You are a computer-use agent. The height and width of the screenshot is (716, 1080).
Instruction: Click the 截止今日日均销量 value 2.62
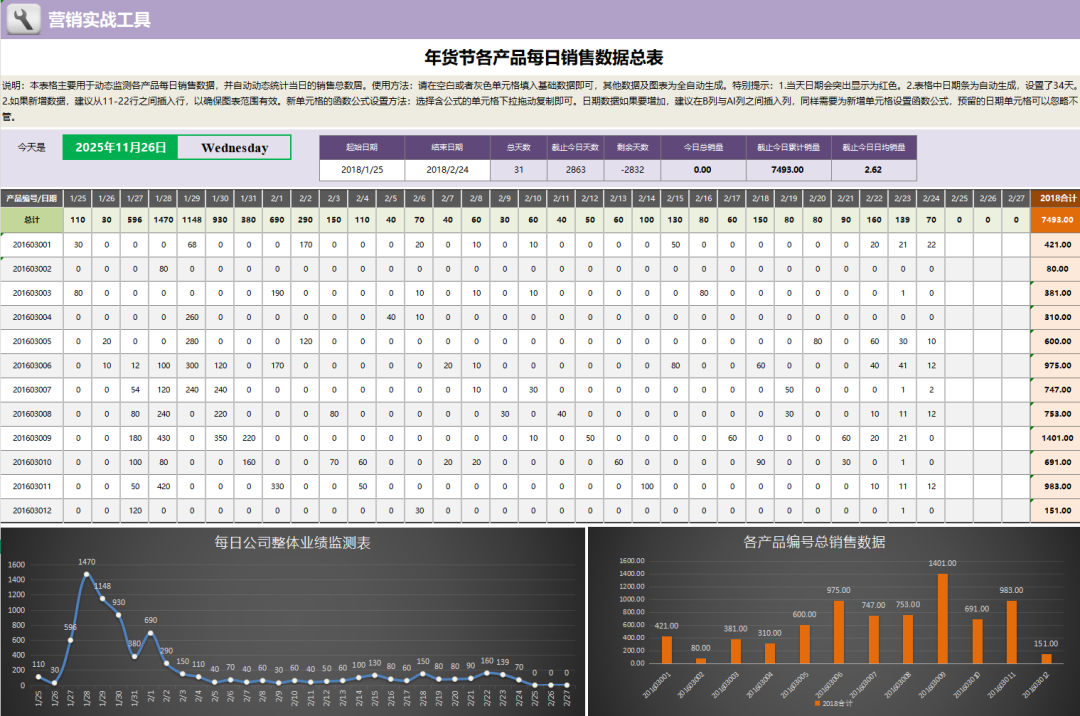873,170
